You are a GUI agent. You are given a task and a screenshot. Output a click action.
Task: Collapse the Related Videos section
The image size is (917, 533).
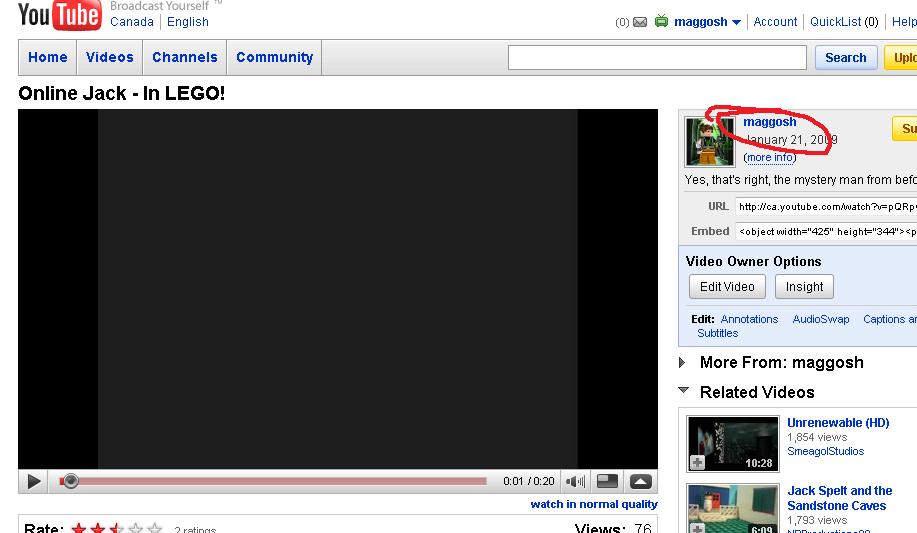tap(683, 390)
